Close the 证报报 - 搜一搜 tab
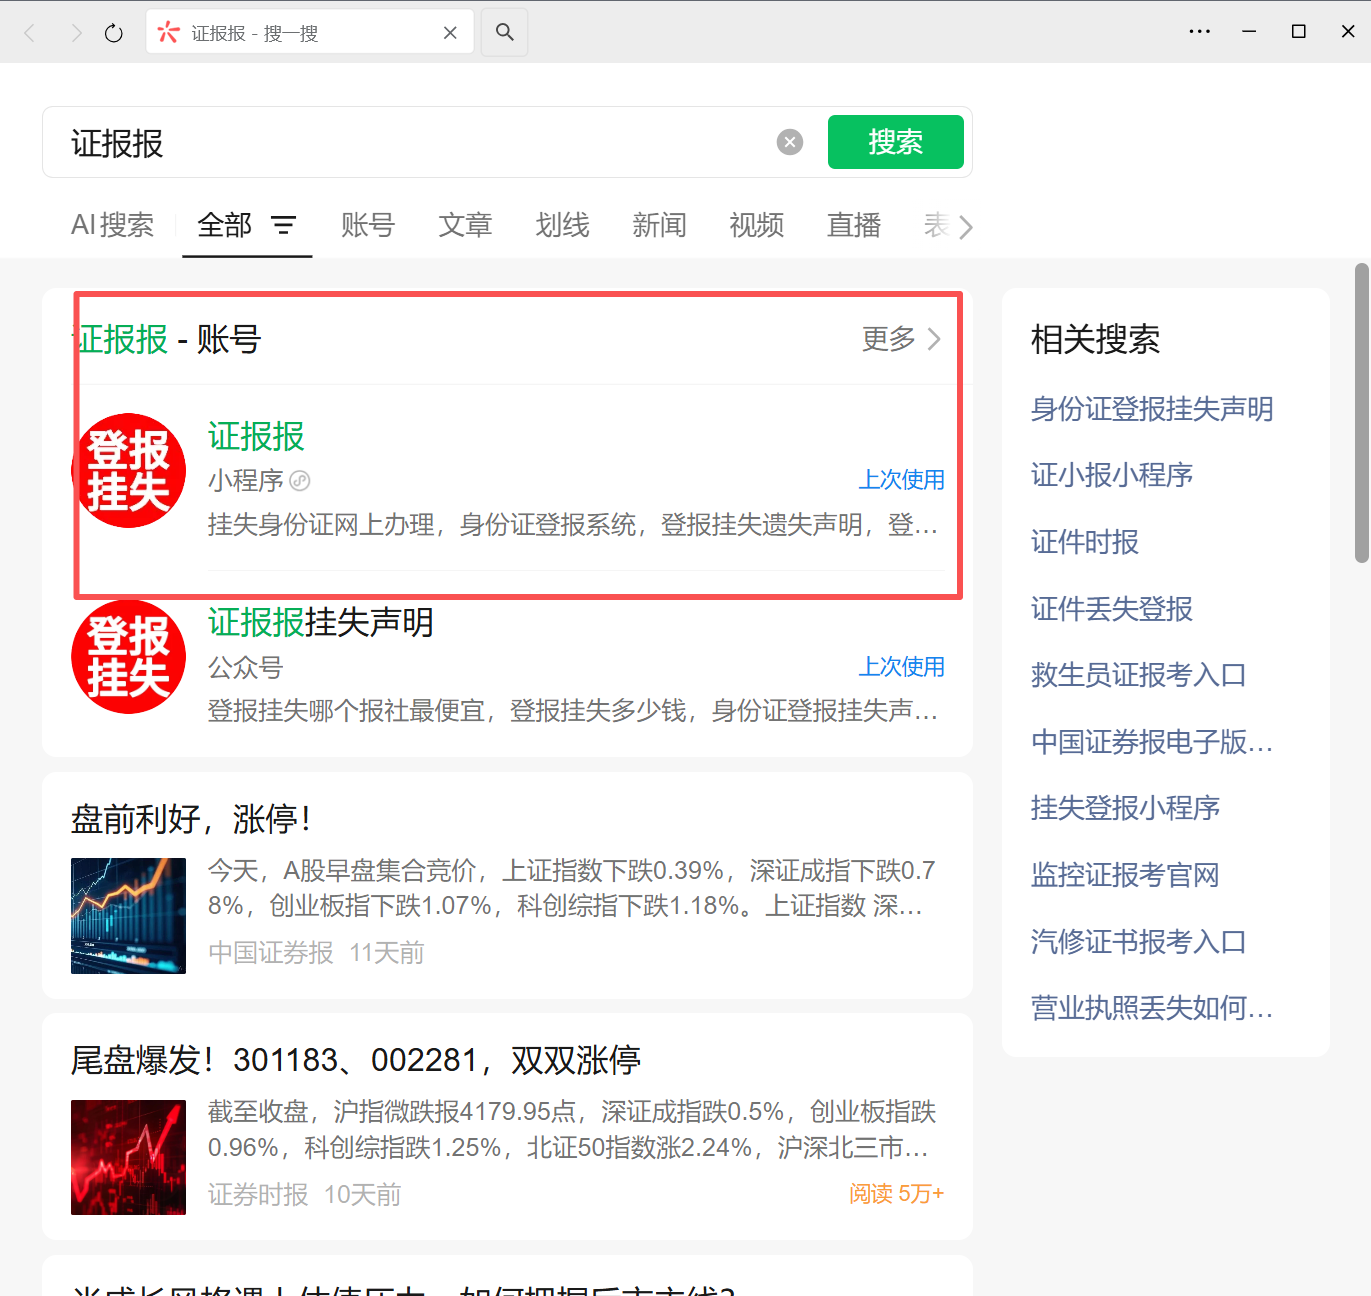1371x1296 pixels. [x=450, y=33]
